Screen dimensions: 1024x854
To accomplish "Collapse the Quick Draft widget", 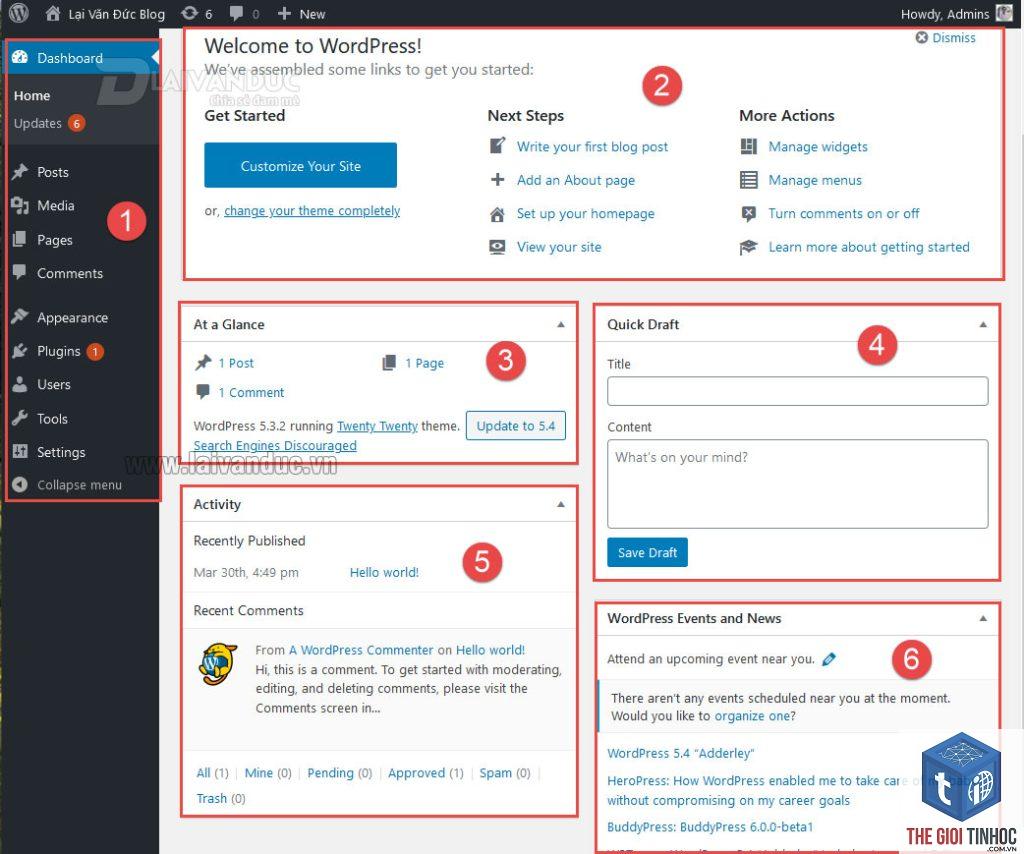I will (983, 324).
